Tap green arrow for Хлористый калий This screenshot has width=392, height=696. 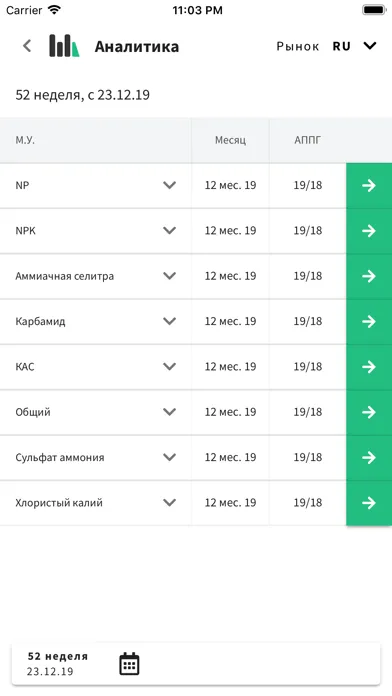tap(369, 503)
